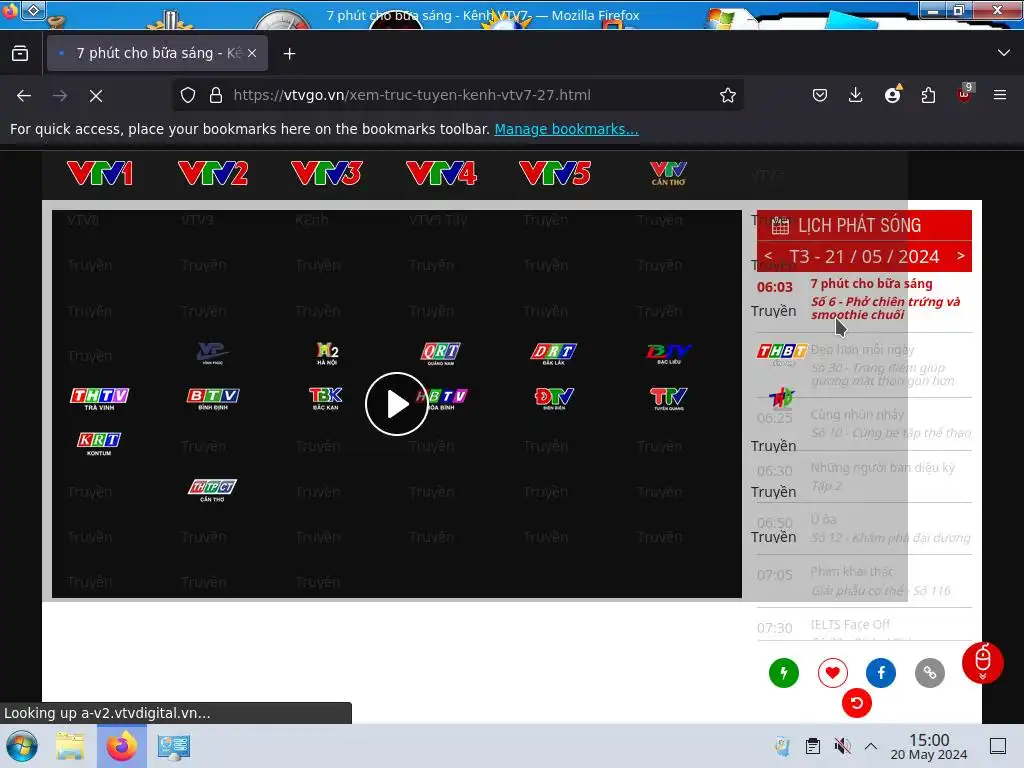Open the BTV Bạc Liêu channel
The image size is (1024, 768).
coord(669,353)
